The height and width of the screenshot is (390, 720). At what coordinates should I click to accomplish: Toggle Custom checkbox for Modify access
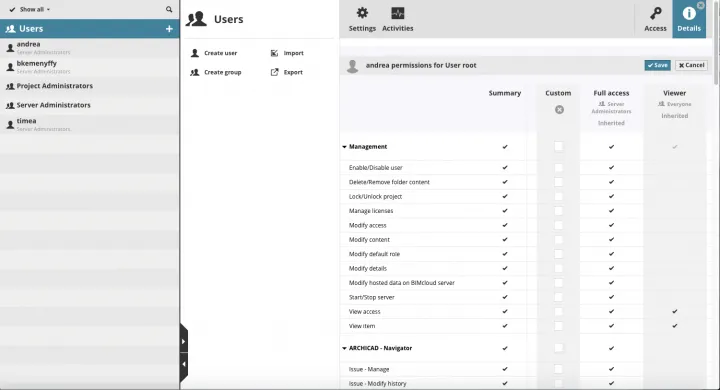click(x=558, y=225)
